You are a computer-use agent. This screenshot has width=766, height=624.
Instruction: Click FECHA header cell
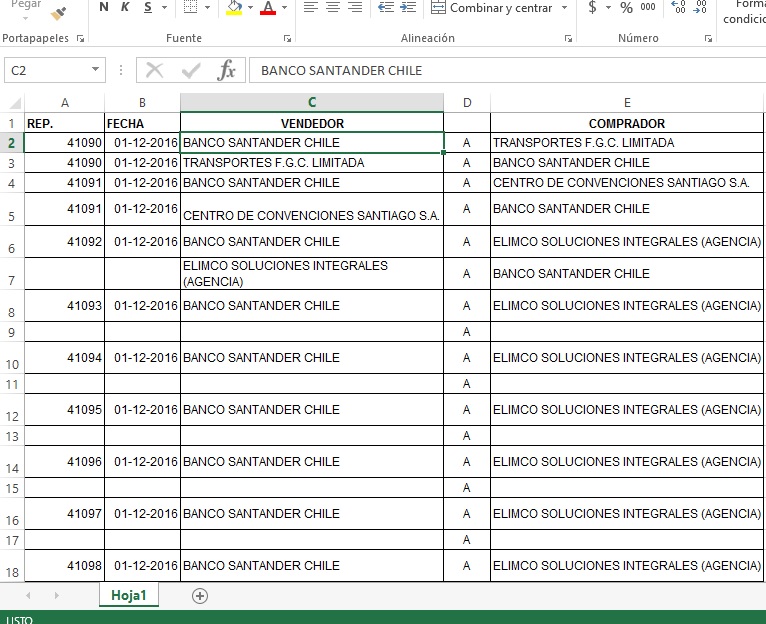[x=142, y=123]
